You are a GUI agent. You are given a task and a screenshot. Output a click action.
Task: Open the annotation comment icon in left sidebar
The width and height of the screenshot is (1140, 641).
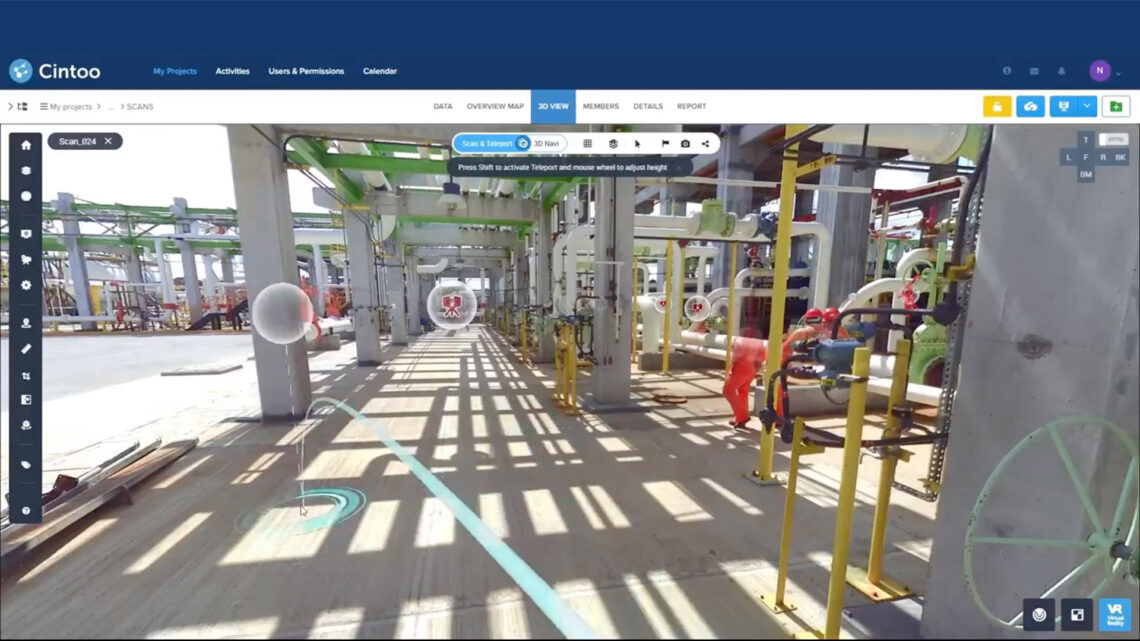click(x=26, y=234)
